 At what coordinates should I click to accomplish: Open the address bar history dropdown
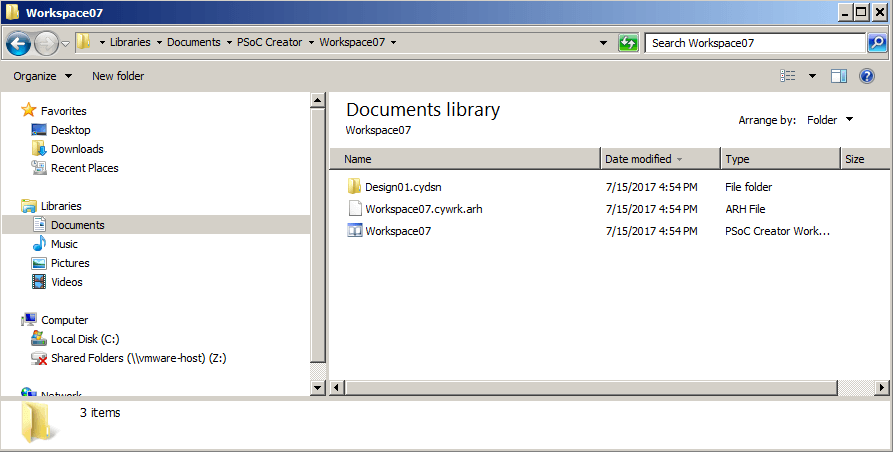(604, 43)
